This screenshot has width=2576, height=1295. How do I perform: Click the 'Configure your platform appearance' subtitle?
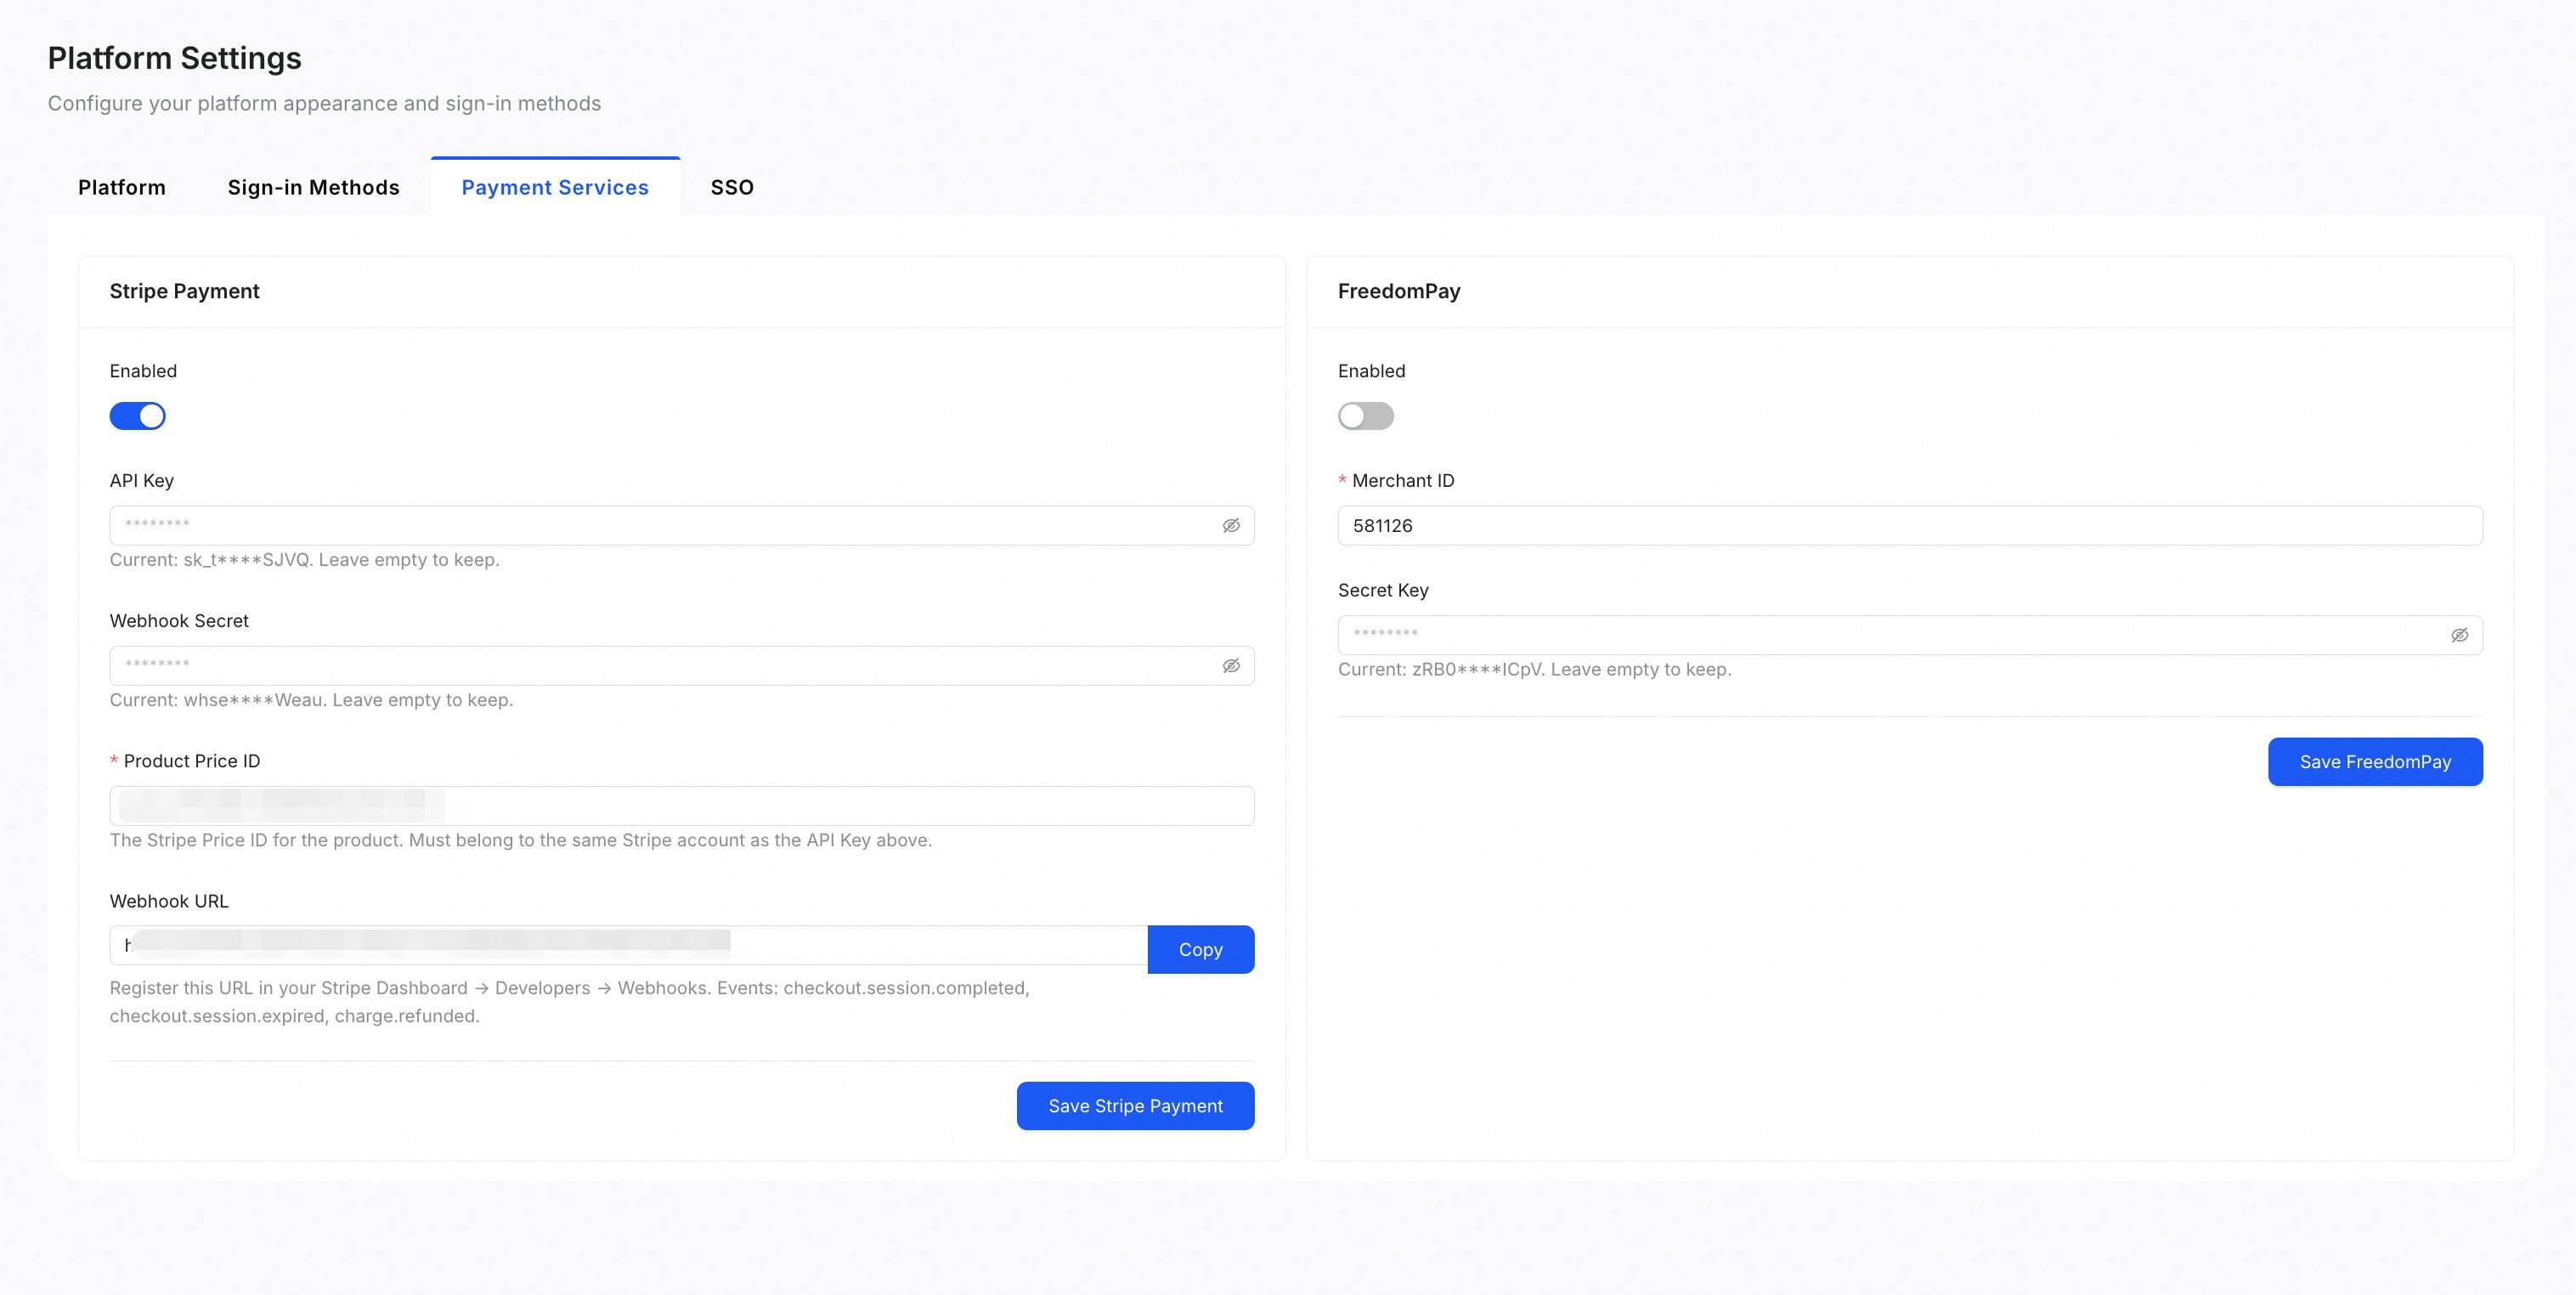pos(324,104)
